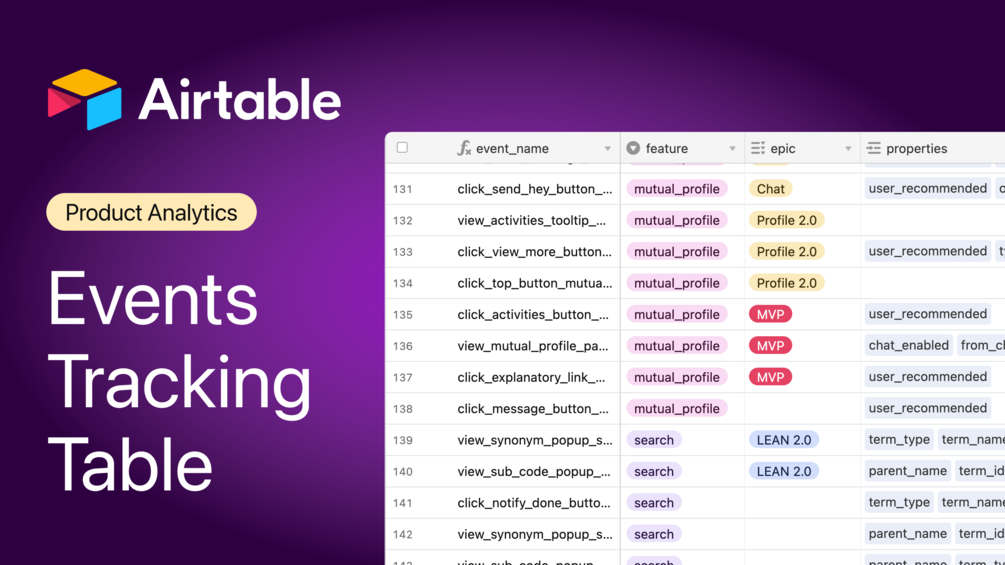
Task: Select row number 140
Action: (x=403, y=471)
